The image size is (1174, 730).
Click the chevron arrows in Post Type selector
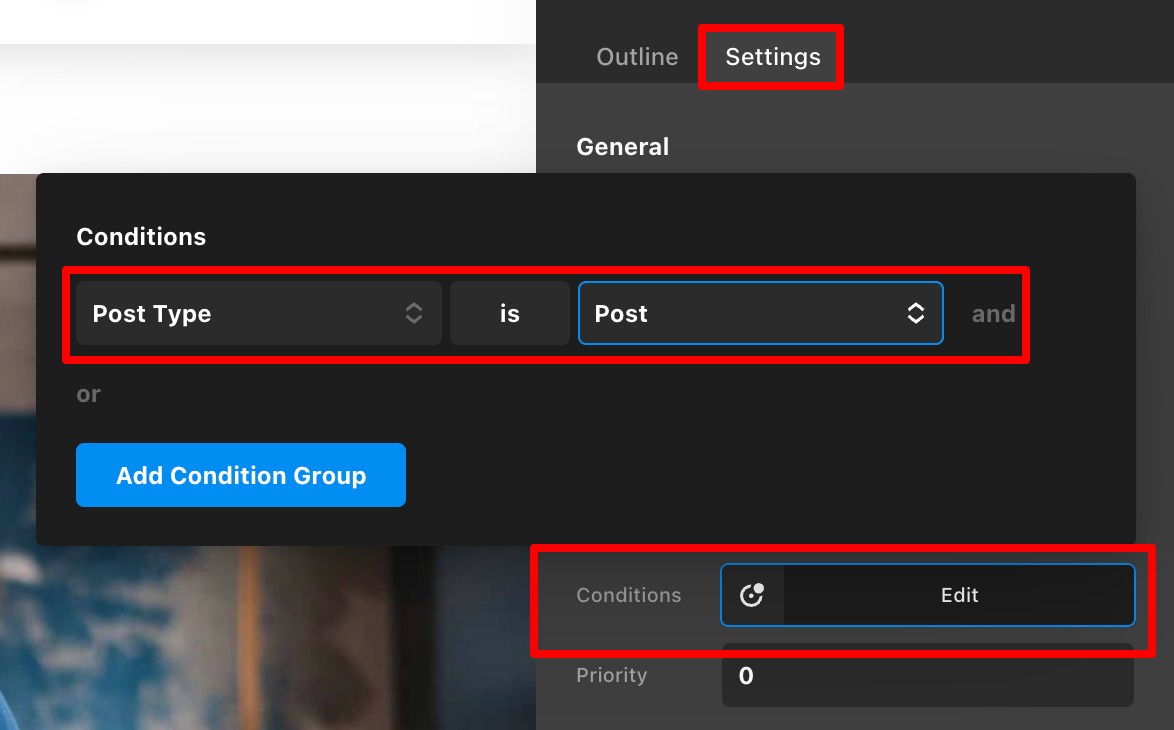(414, 314)
